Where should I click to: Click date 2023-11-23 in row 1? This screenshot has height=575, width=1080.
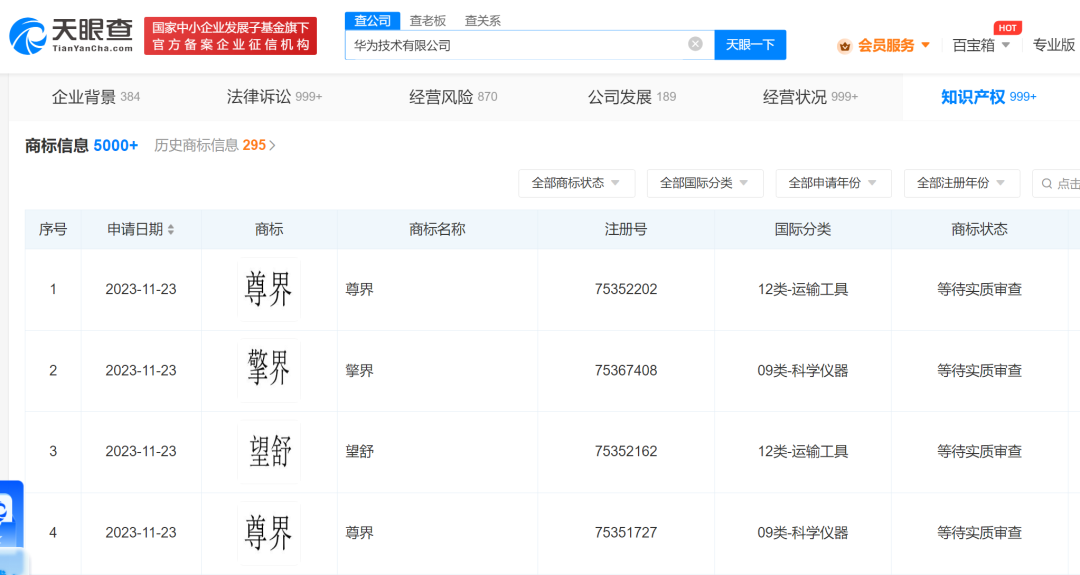point(141,289)
